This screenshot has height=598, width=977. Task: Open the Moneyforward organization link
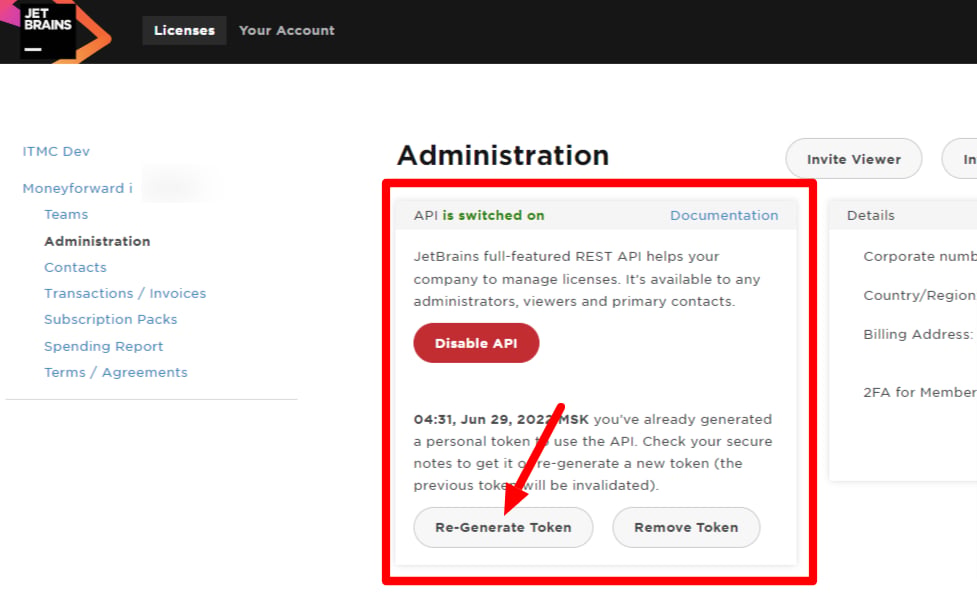[78, 188]
